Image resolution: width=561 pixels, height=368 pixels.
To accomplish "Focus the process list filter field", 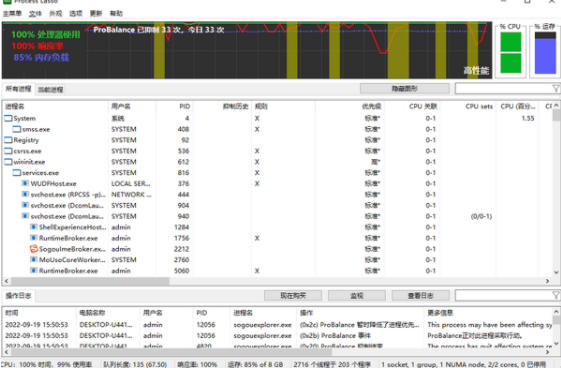I will [x=503, y=89].
